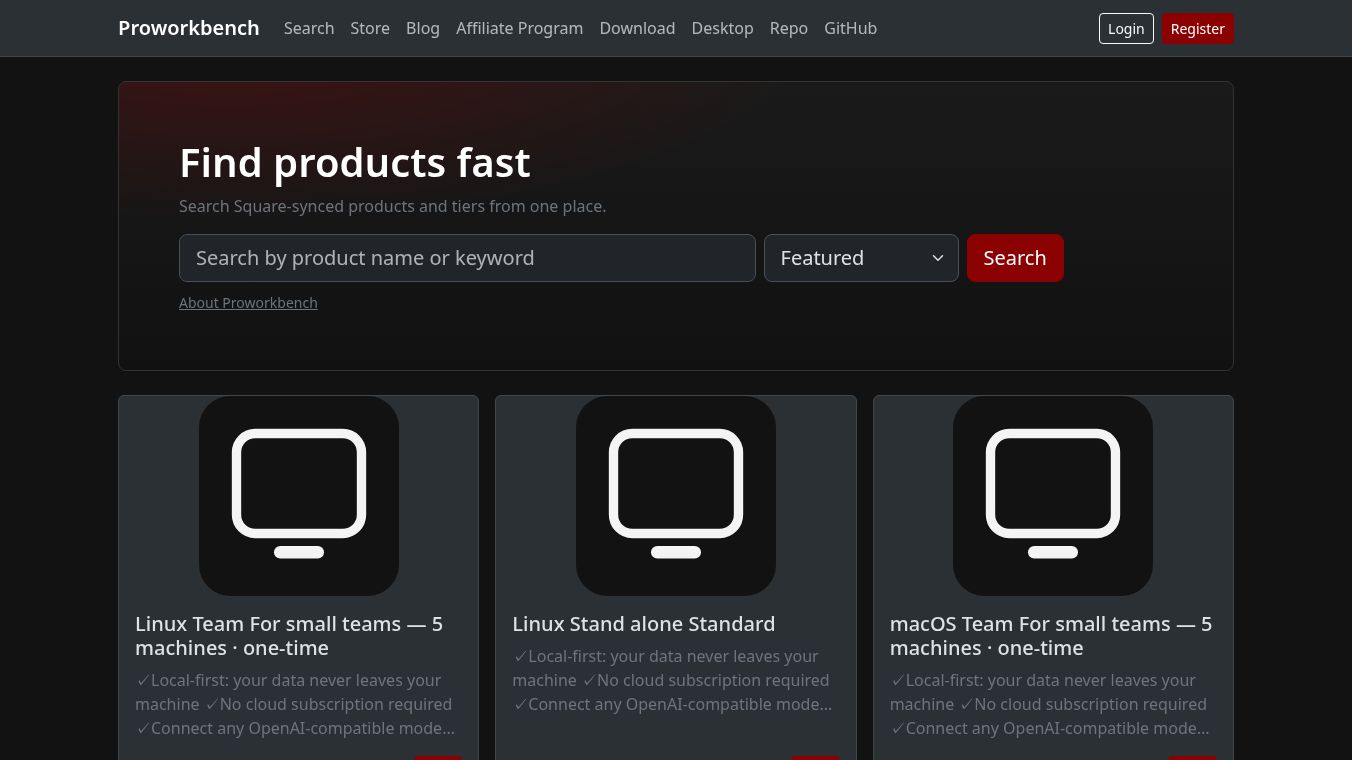This screenshot has width=1352, height=760.
Task: Navigate to the Blog page
Action: click(x=423, y=28)
